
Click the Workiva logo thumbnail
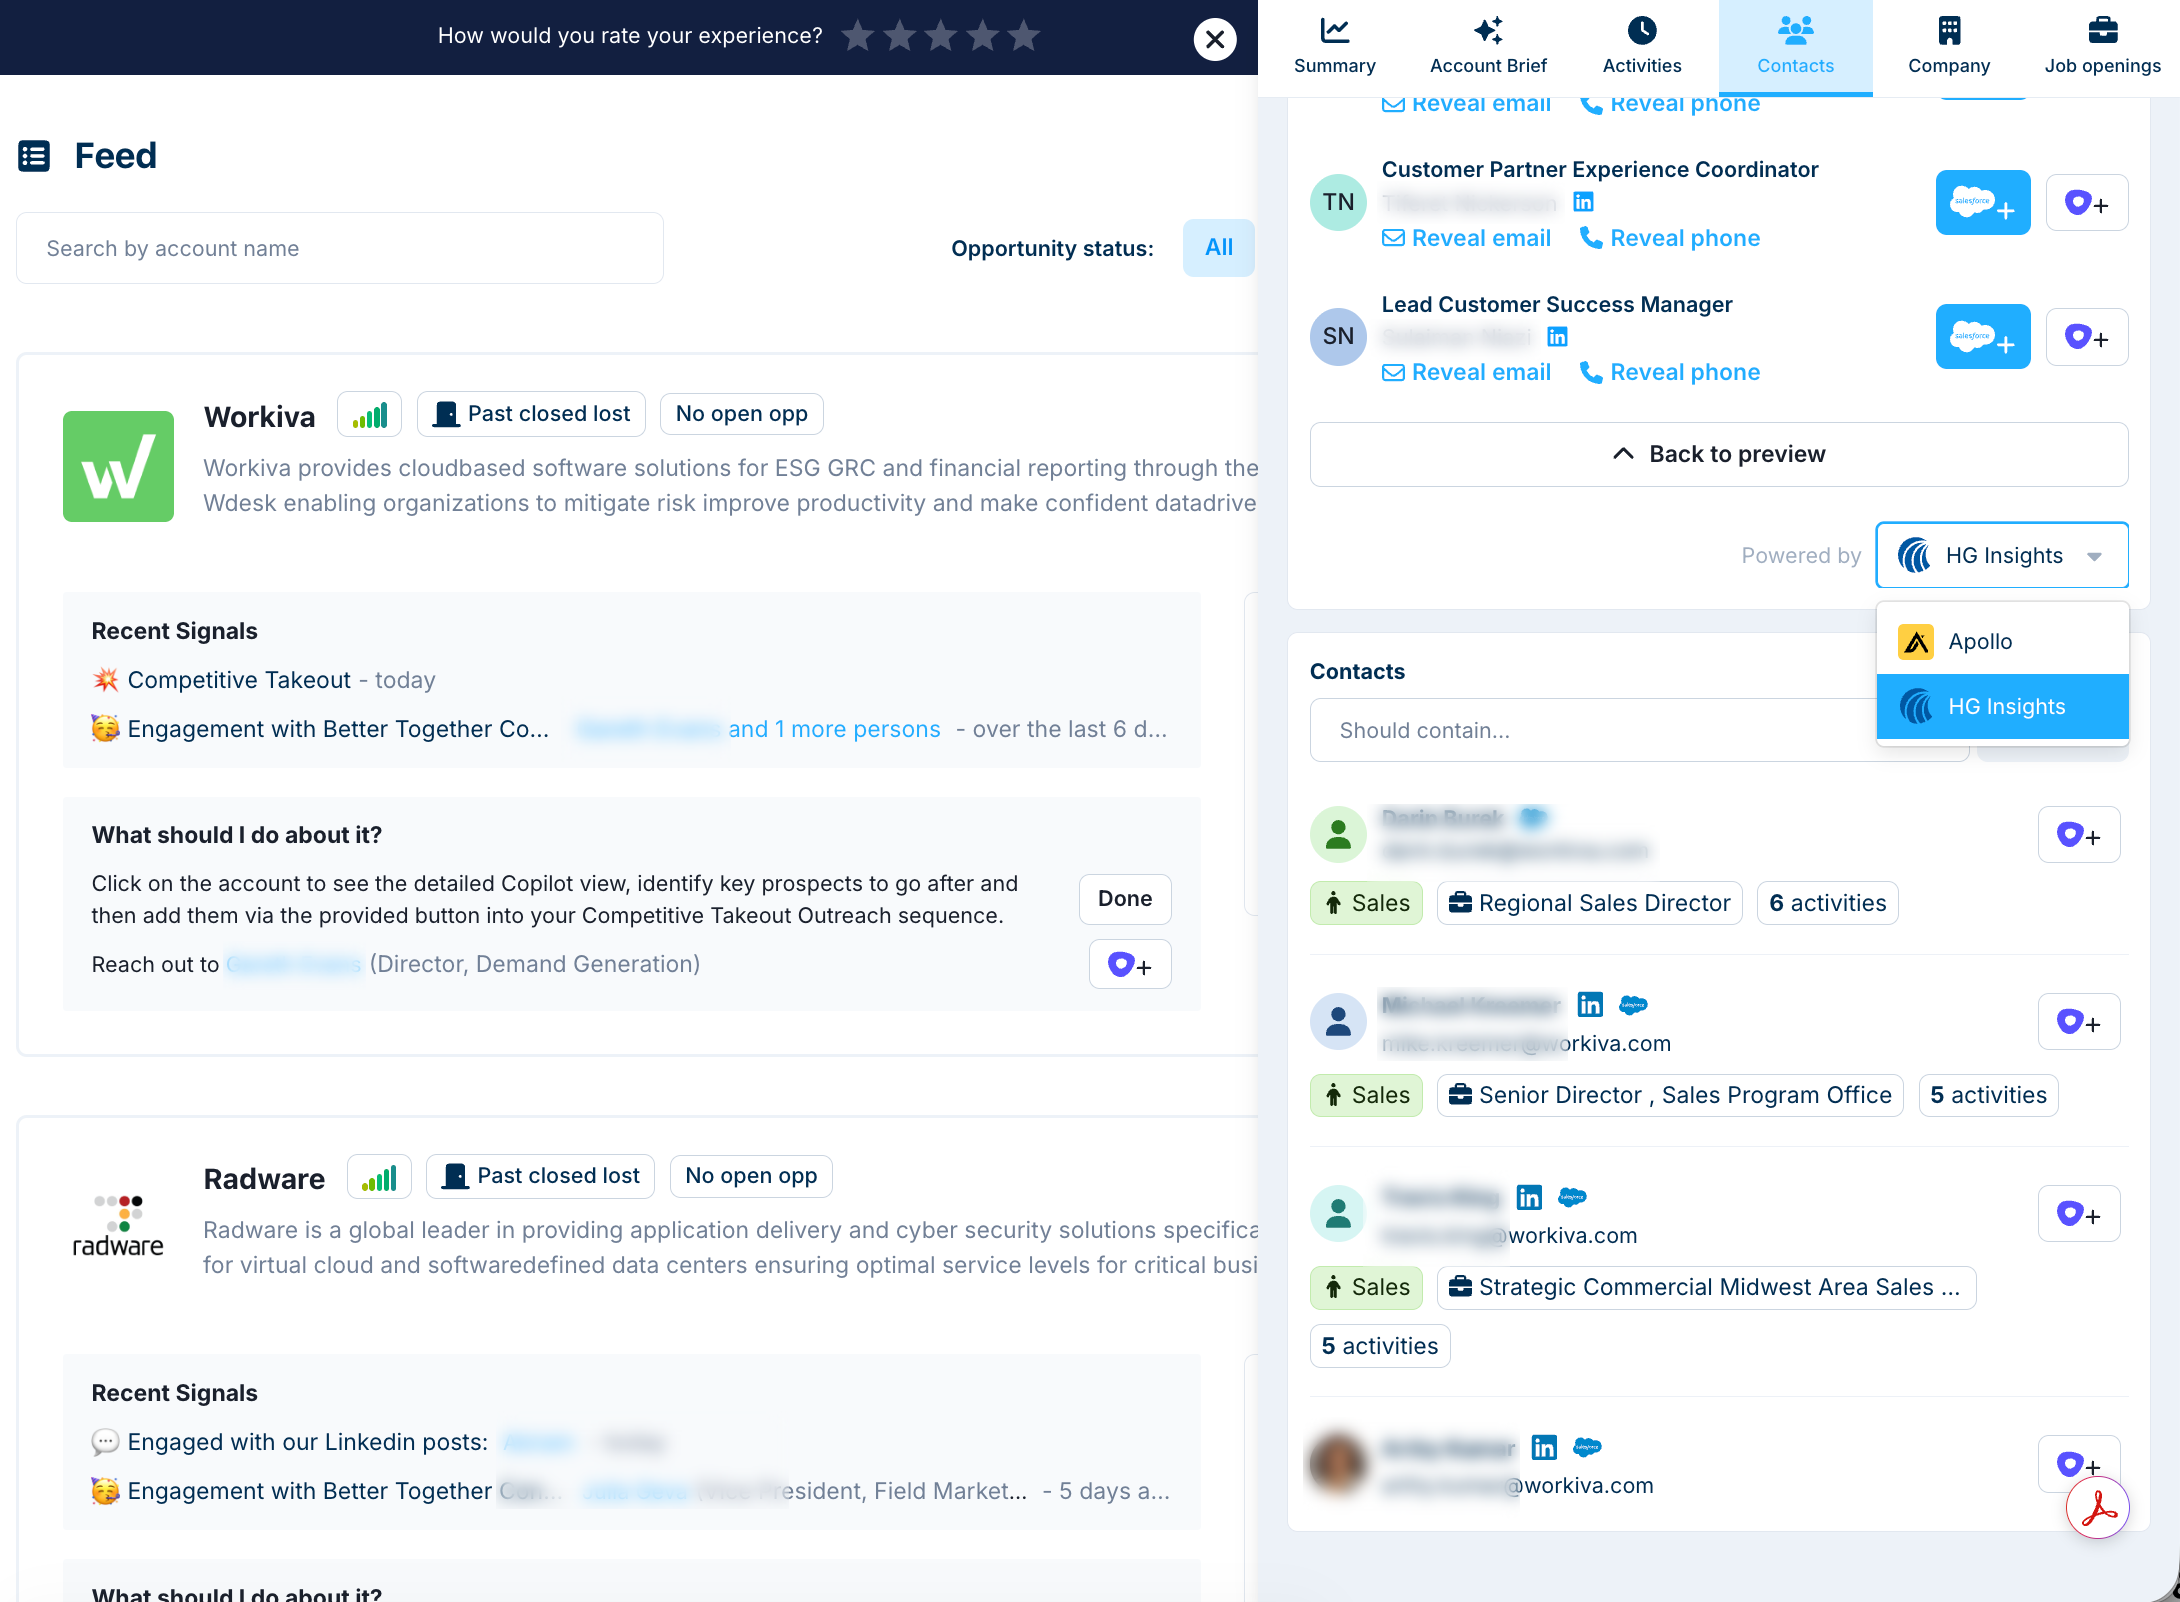[118, 466]
